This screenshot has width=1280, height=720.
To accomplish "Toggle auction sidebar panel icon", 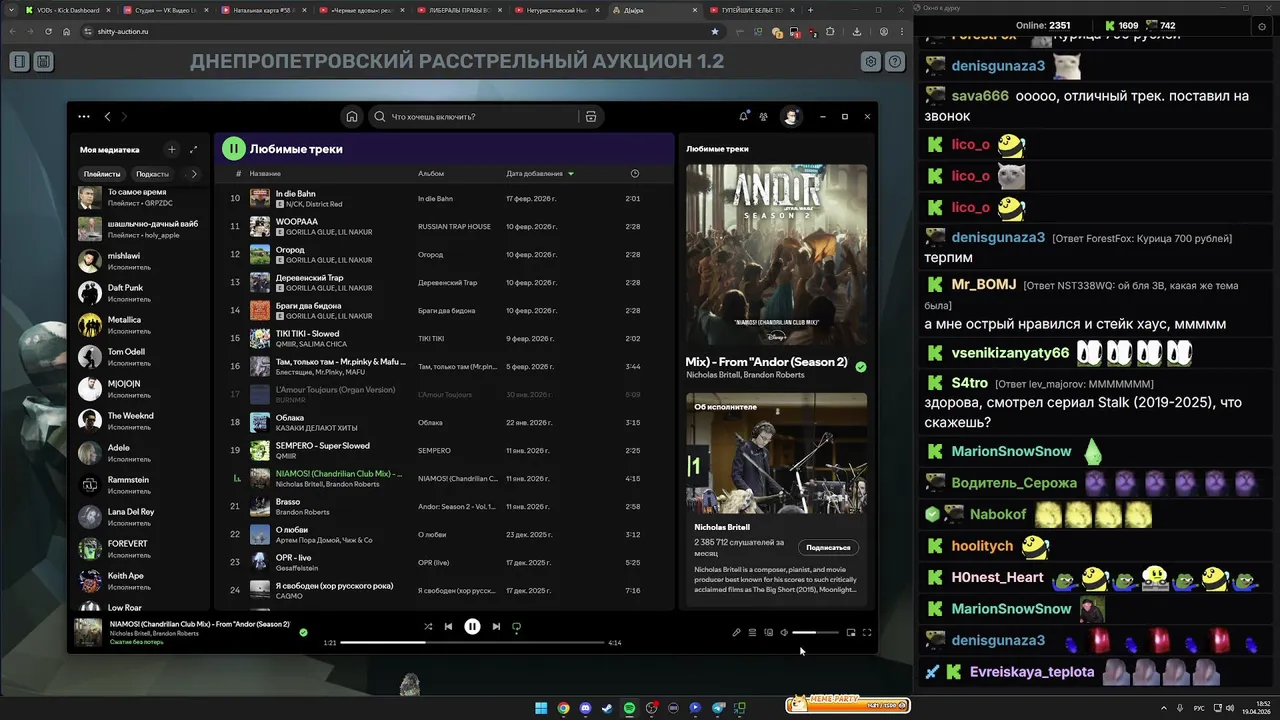I will [19, 61].
